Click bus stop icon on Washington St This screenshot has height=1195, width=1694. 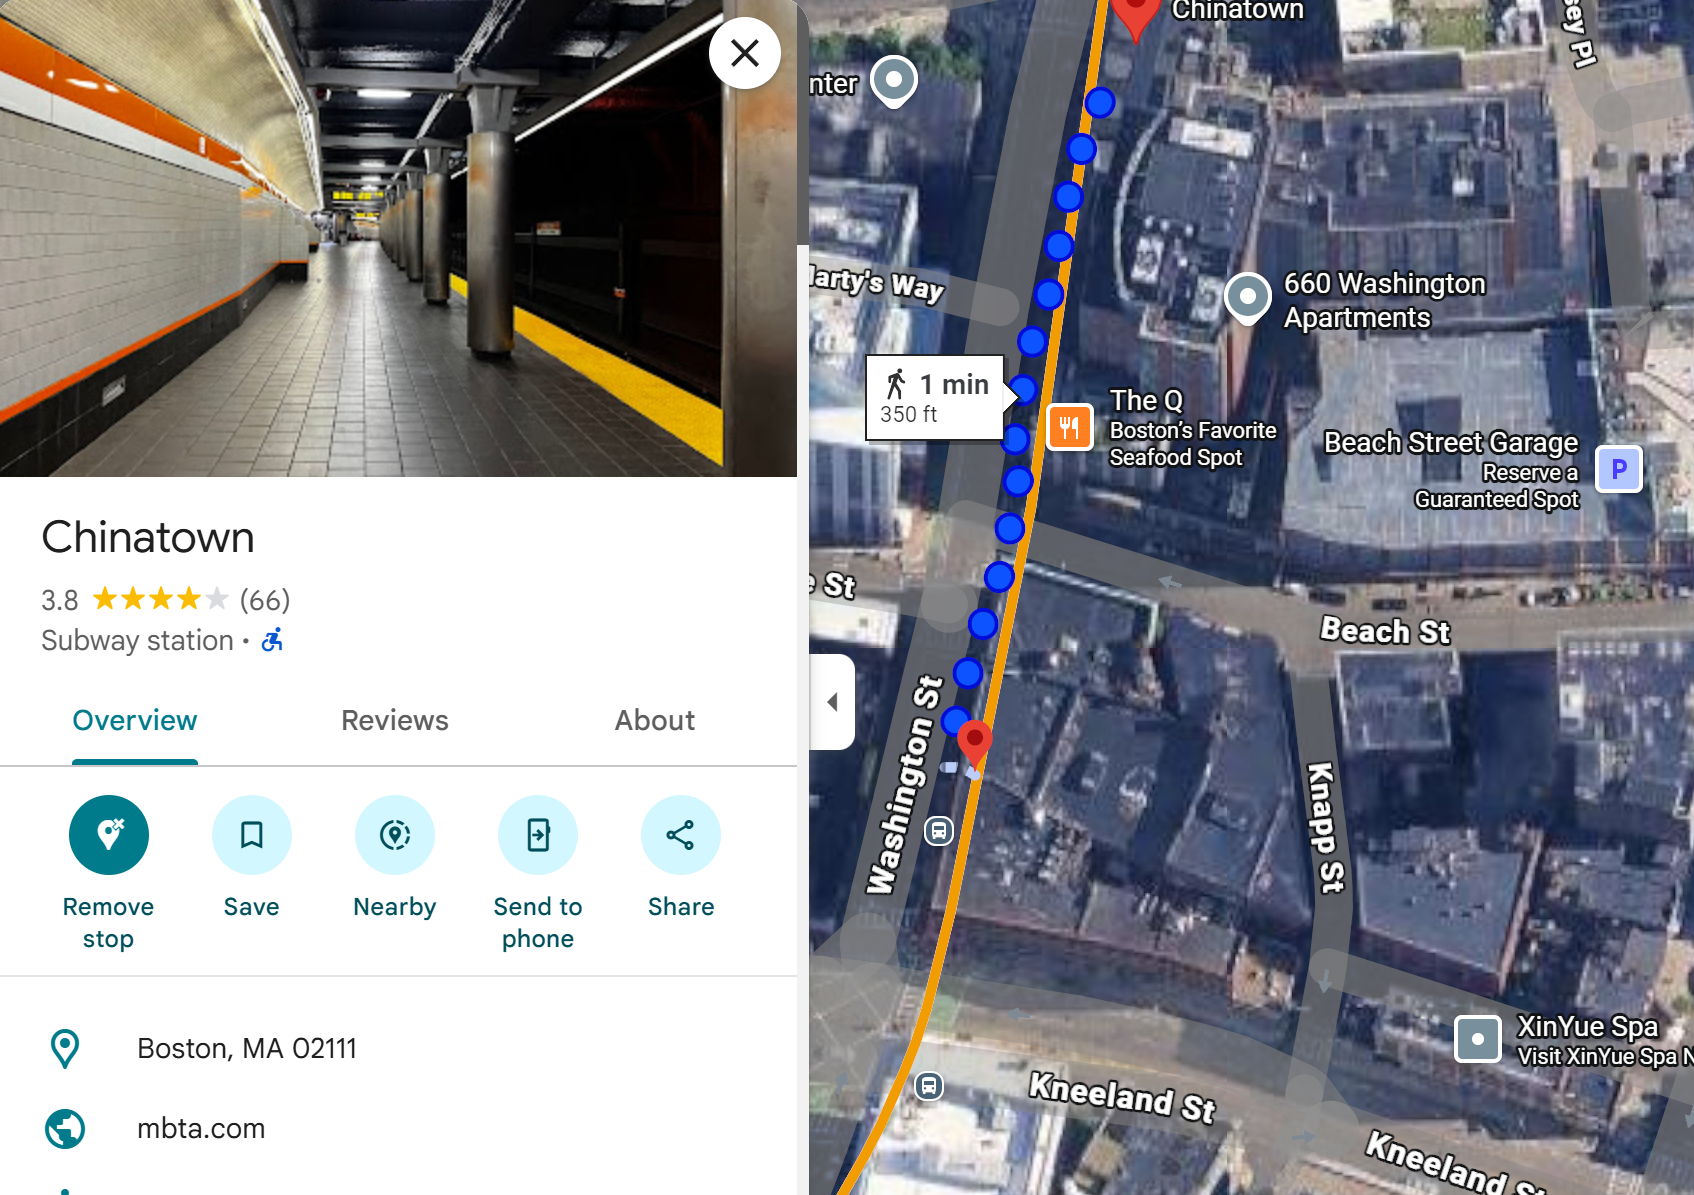pos(939,831)
